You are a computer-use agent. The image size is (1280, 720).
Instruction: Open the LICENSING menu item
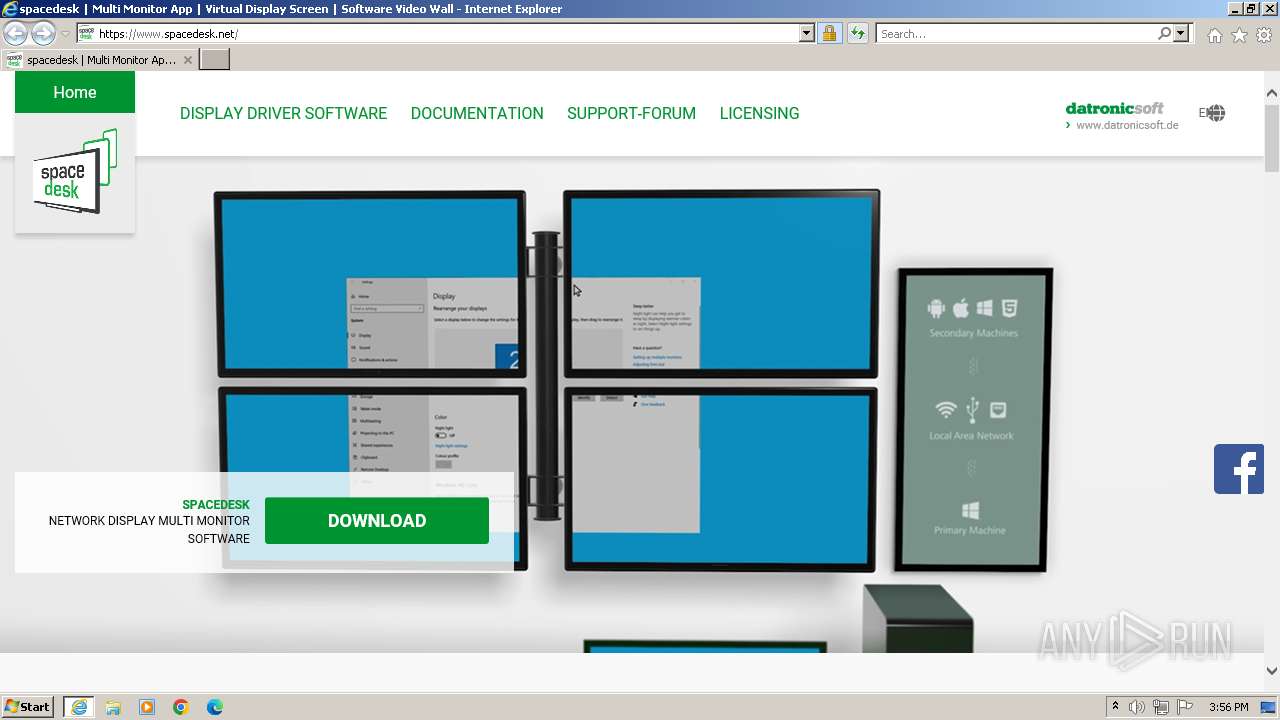pos(759,113)
